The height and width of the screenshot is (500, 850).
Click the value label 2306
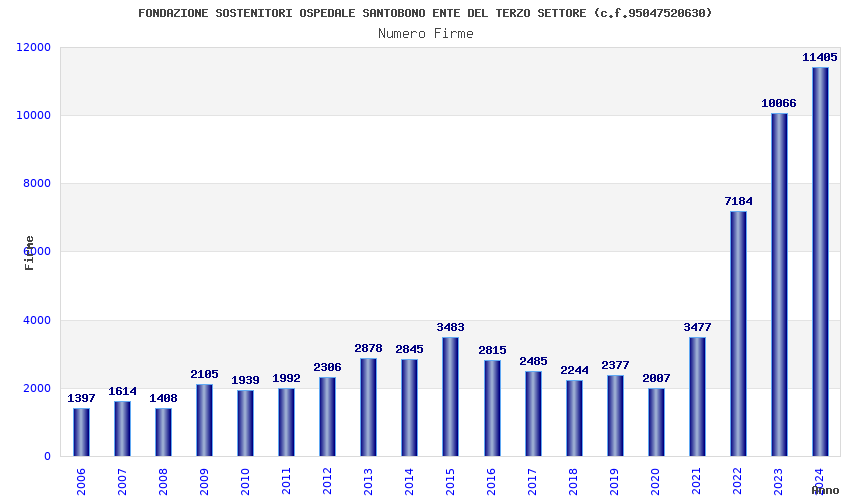click(327, 367)
